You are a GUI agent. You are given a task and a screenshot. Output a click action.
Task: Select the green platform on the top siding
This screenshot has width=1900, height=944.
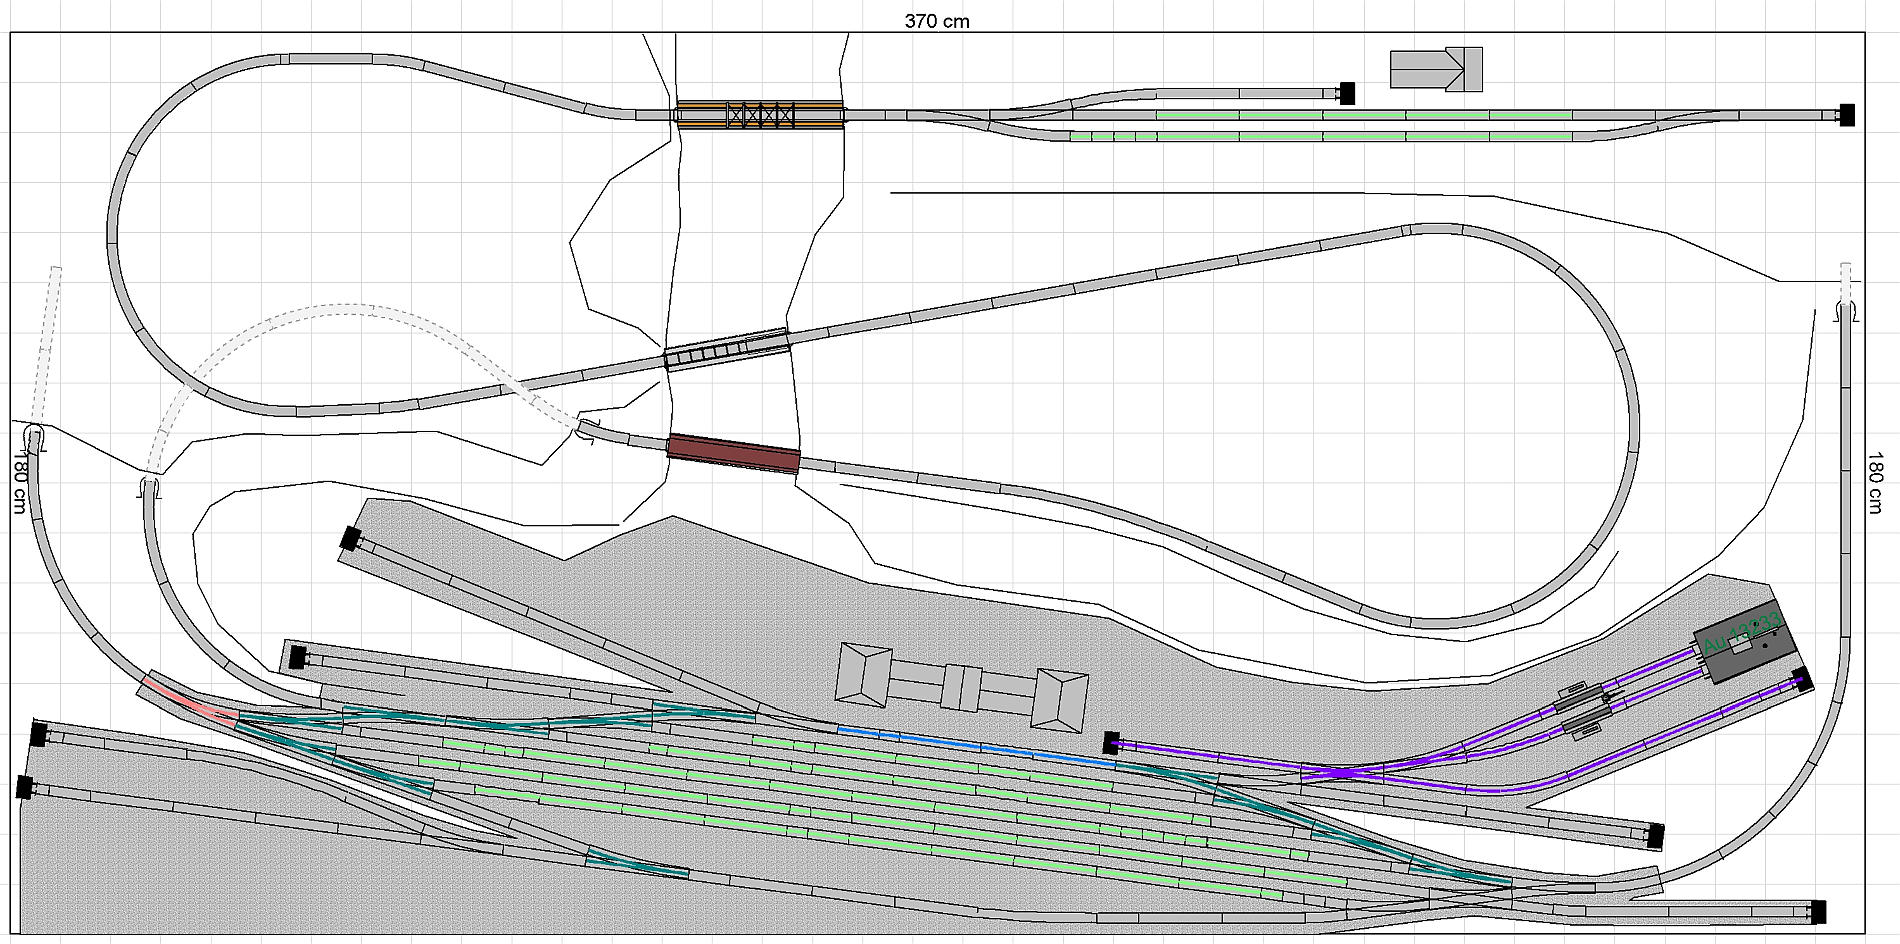(x=1360, y=115)
